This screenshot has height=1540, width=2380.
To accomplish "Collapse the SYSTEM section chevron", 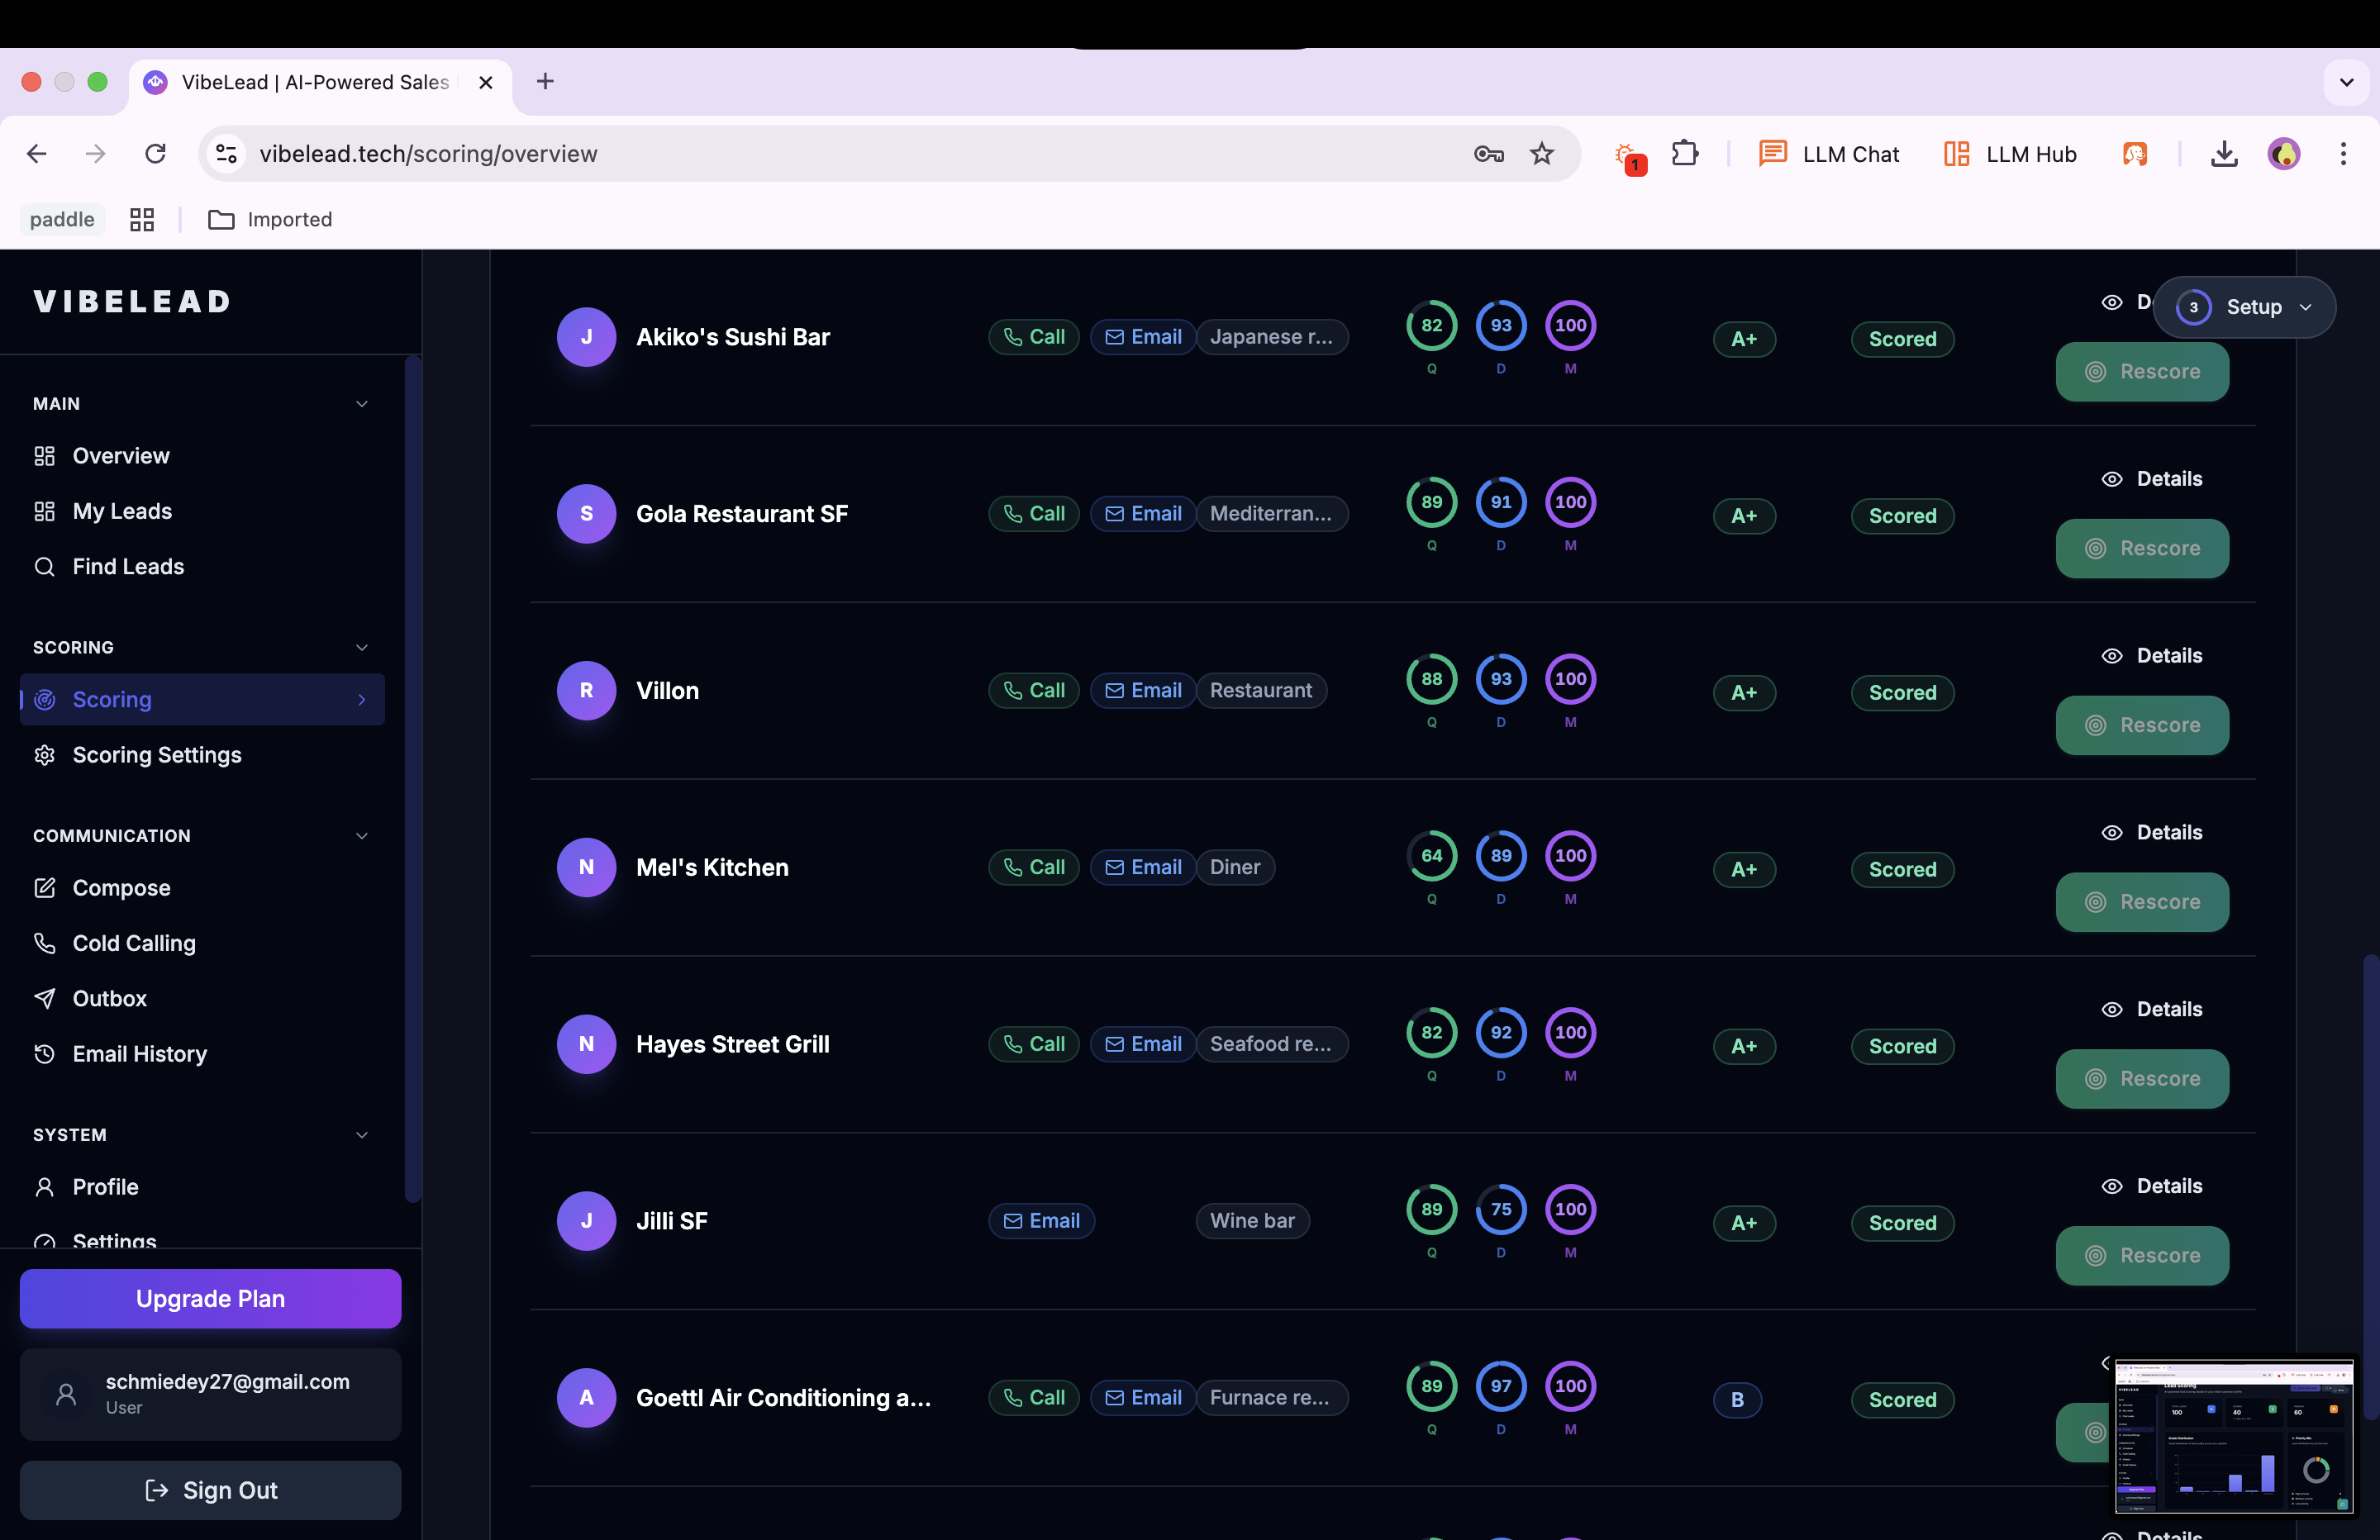I will click(361, 1135).
